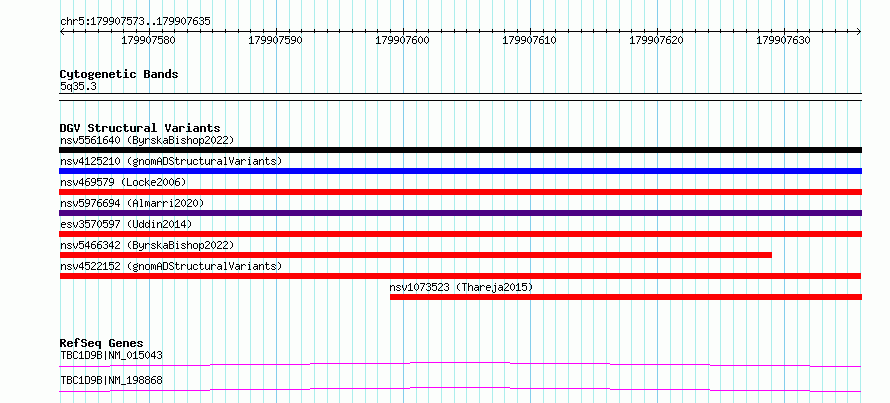Select the RefSeq Genes track heading
This screenshot has width=890, height=403.
point(101,343)
